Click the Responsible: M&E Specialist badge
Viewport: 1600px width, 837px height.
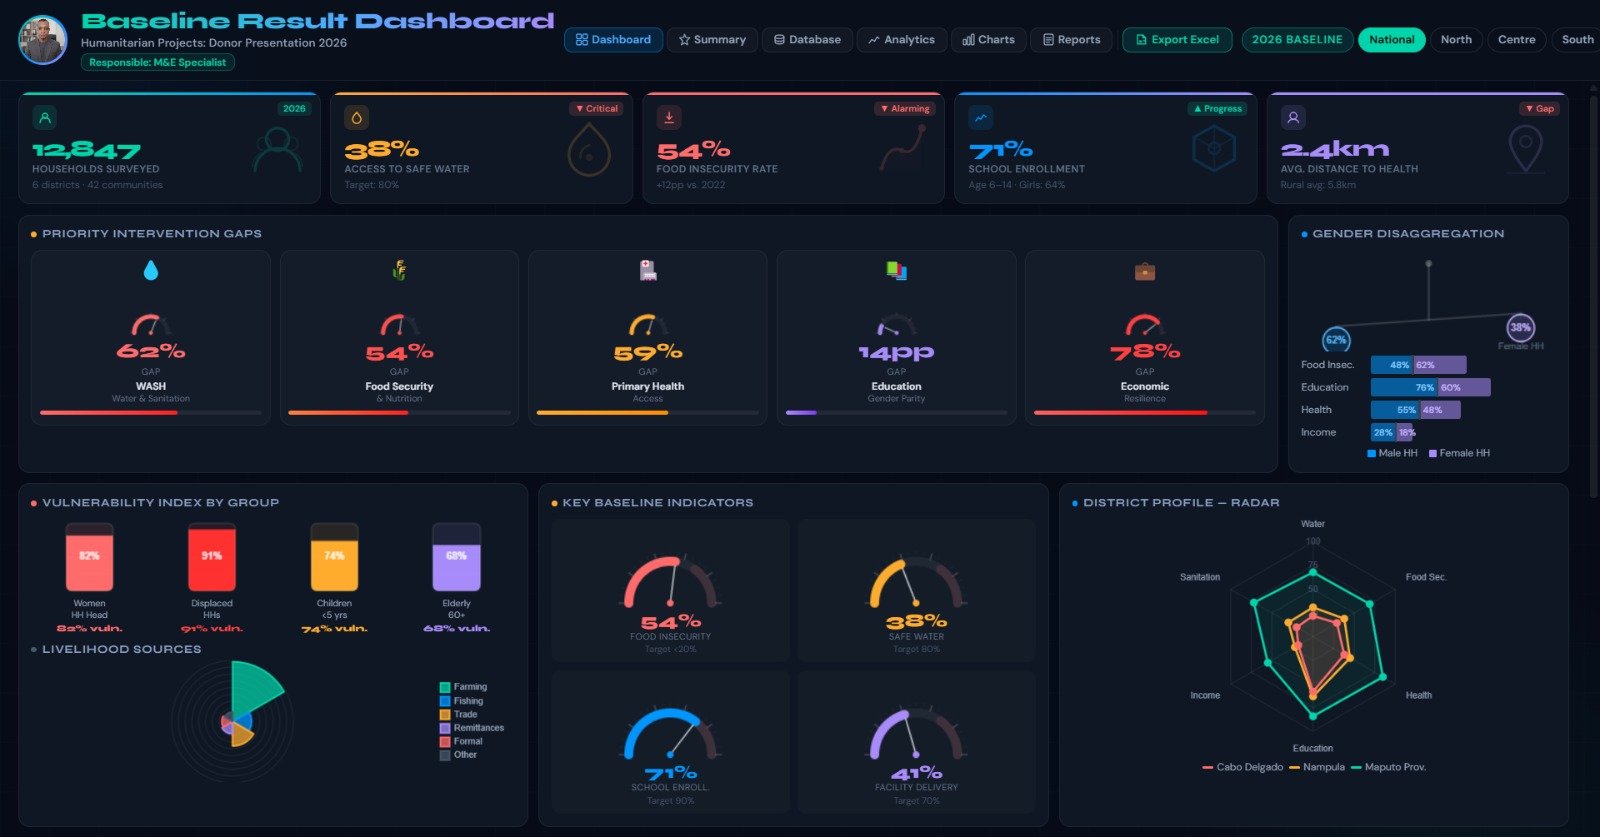pos(158,62)
